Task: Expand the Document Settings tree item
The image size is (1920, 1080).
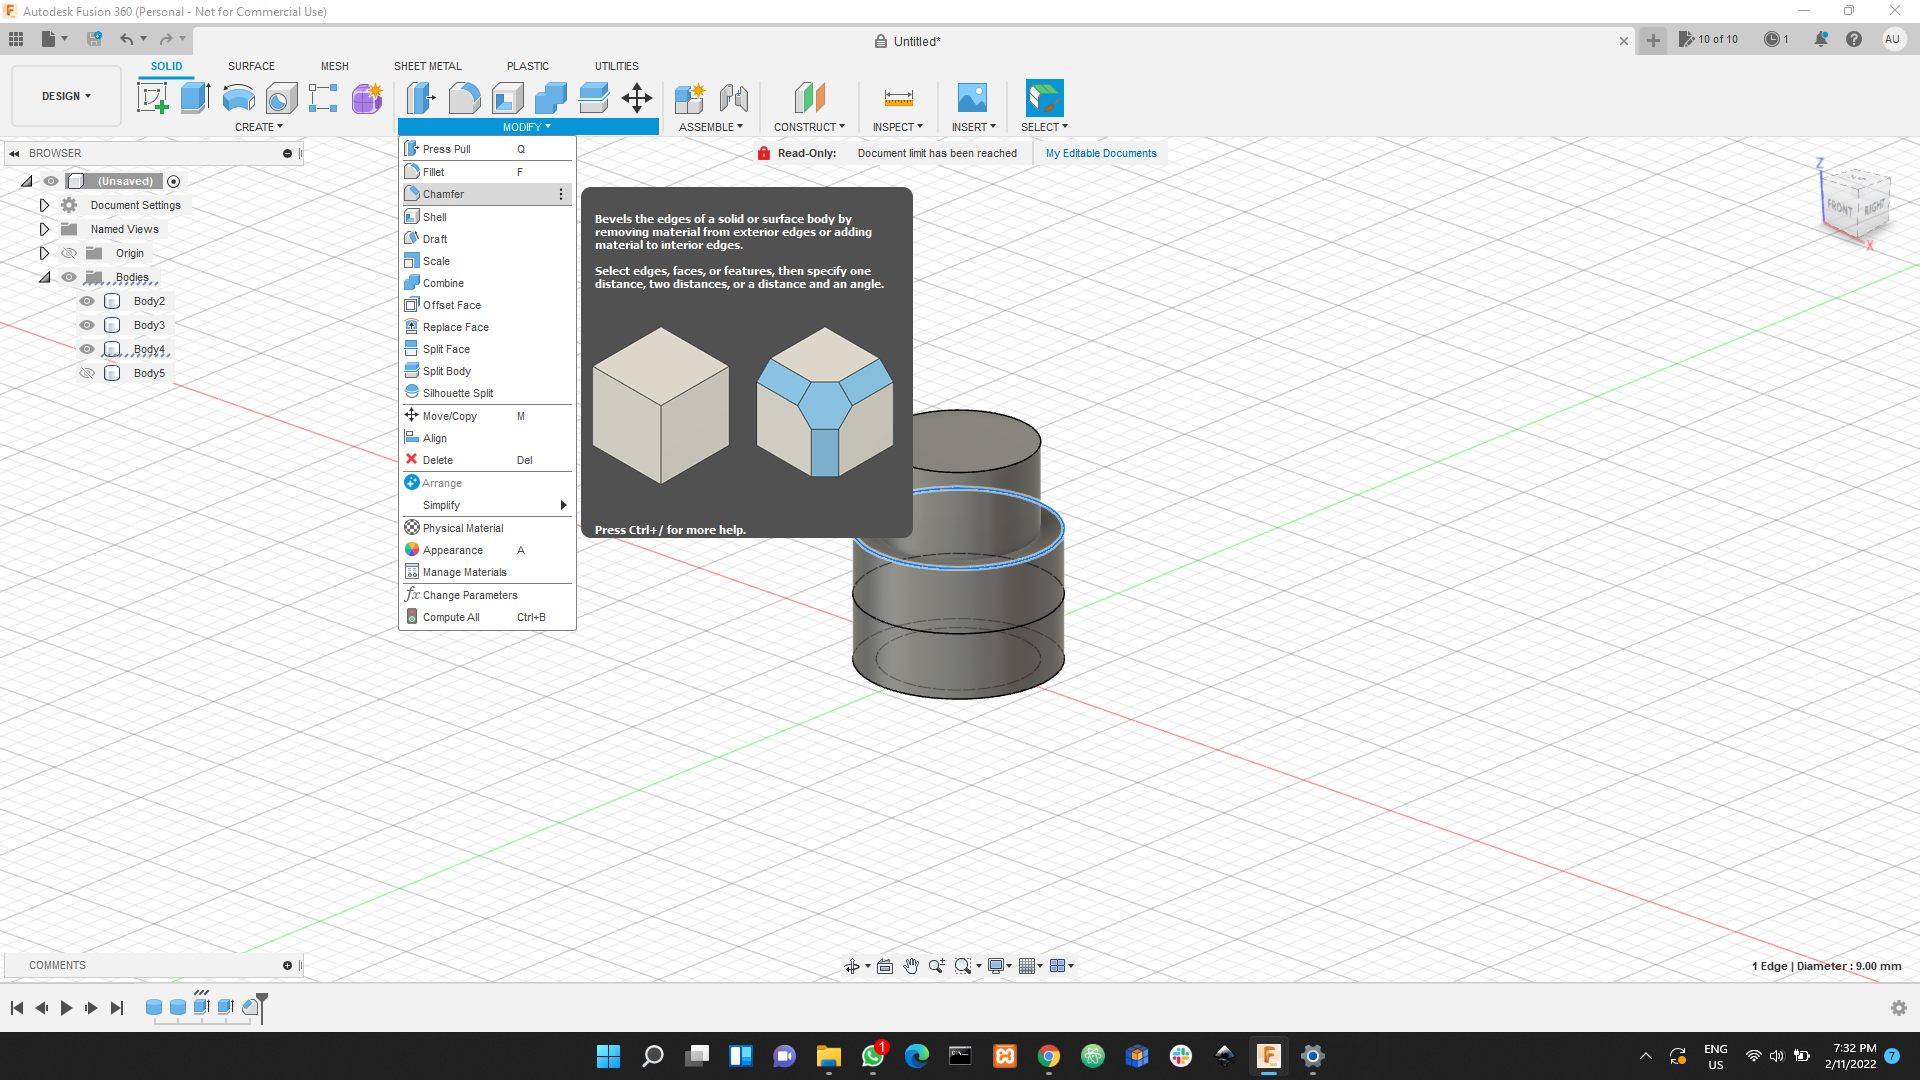Action: click(44, 205)
